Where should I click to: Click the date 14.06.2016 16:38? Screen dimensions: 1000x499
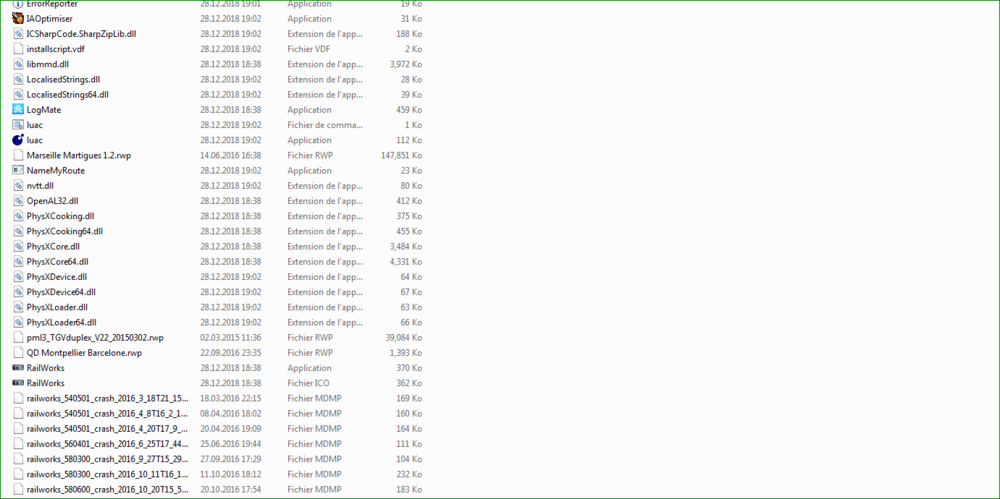coord(230,155)
